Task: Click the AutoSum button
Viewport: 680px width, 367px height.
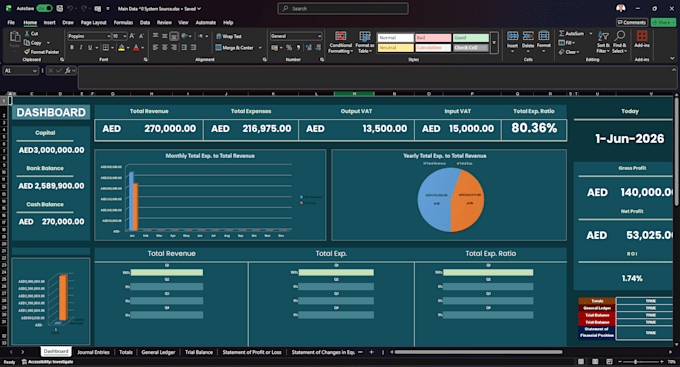Action: [x=572, y=33]
